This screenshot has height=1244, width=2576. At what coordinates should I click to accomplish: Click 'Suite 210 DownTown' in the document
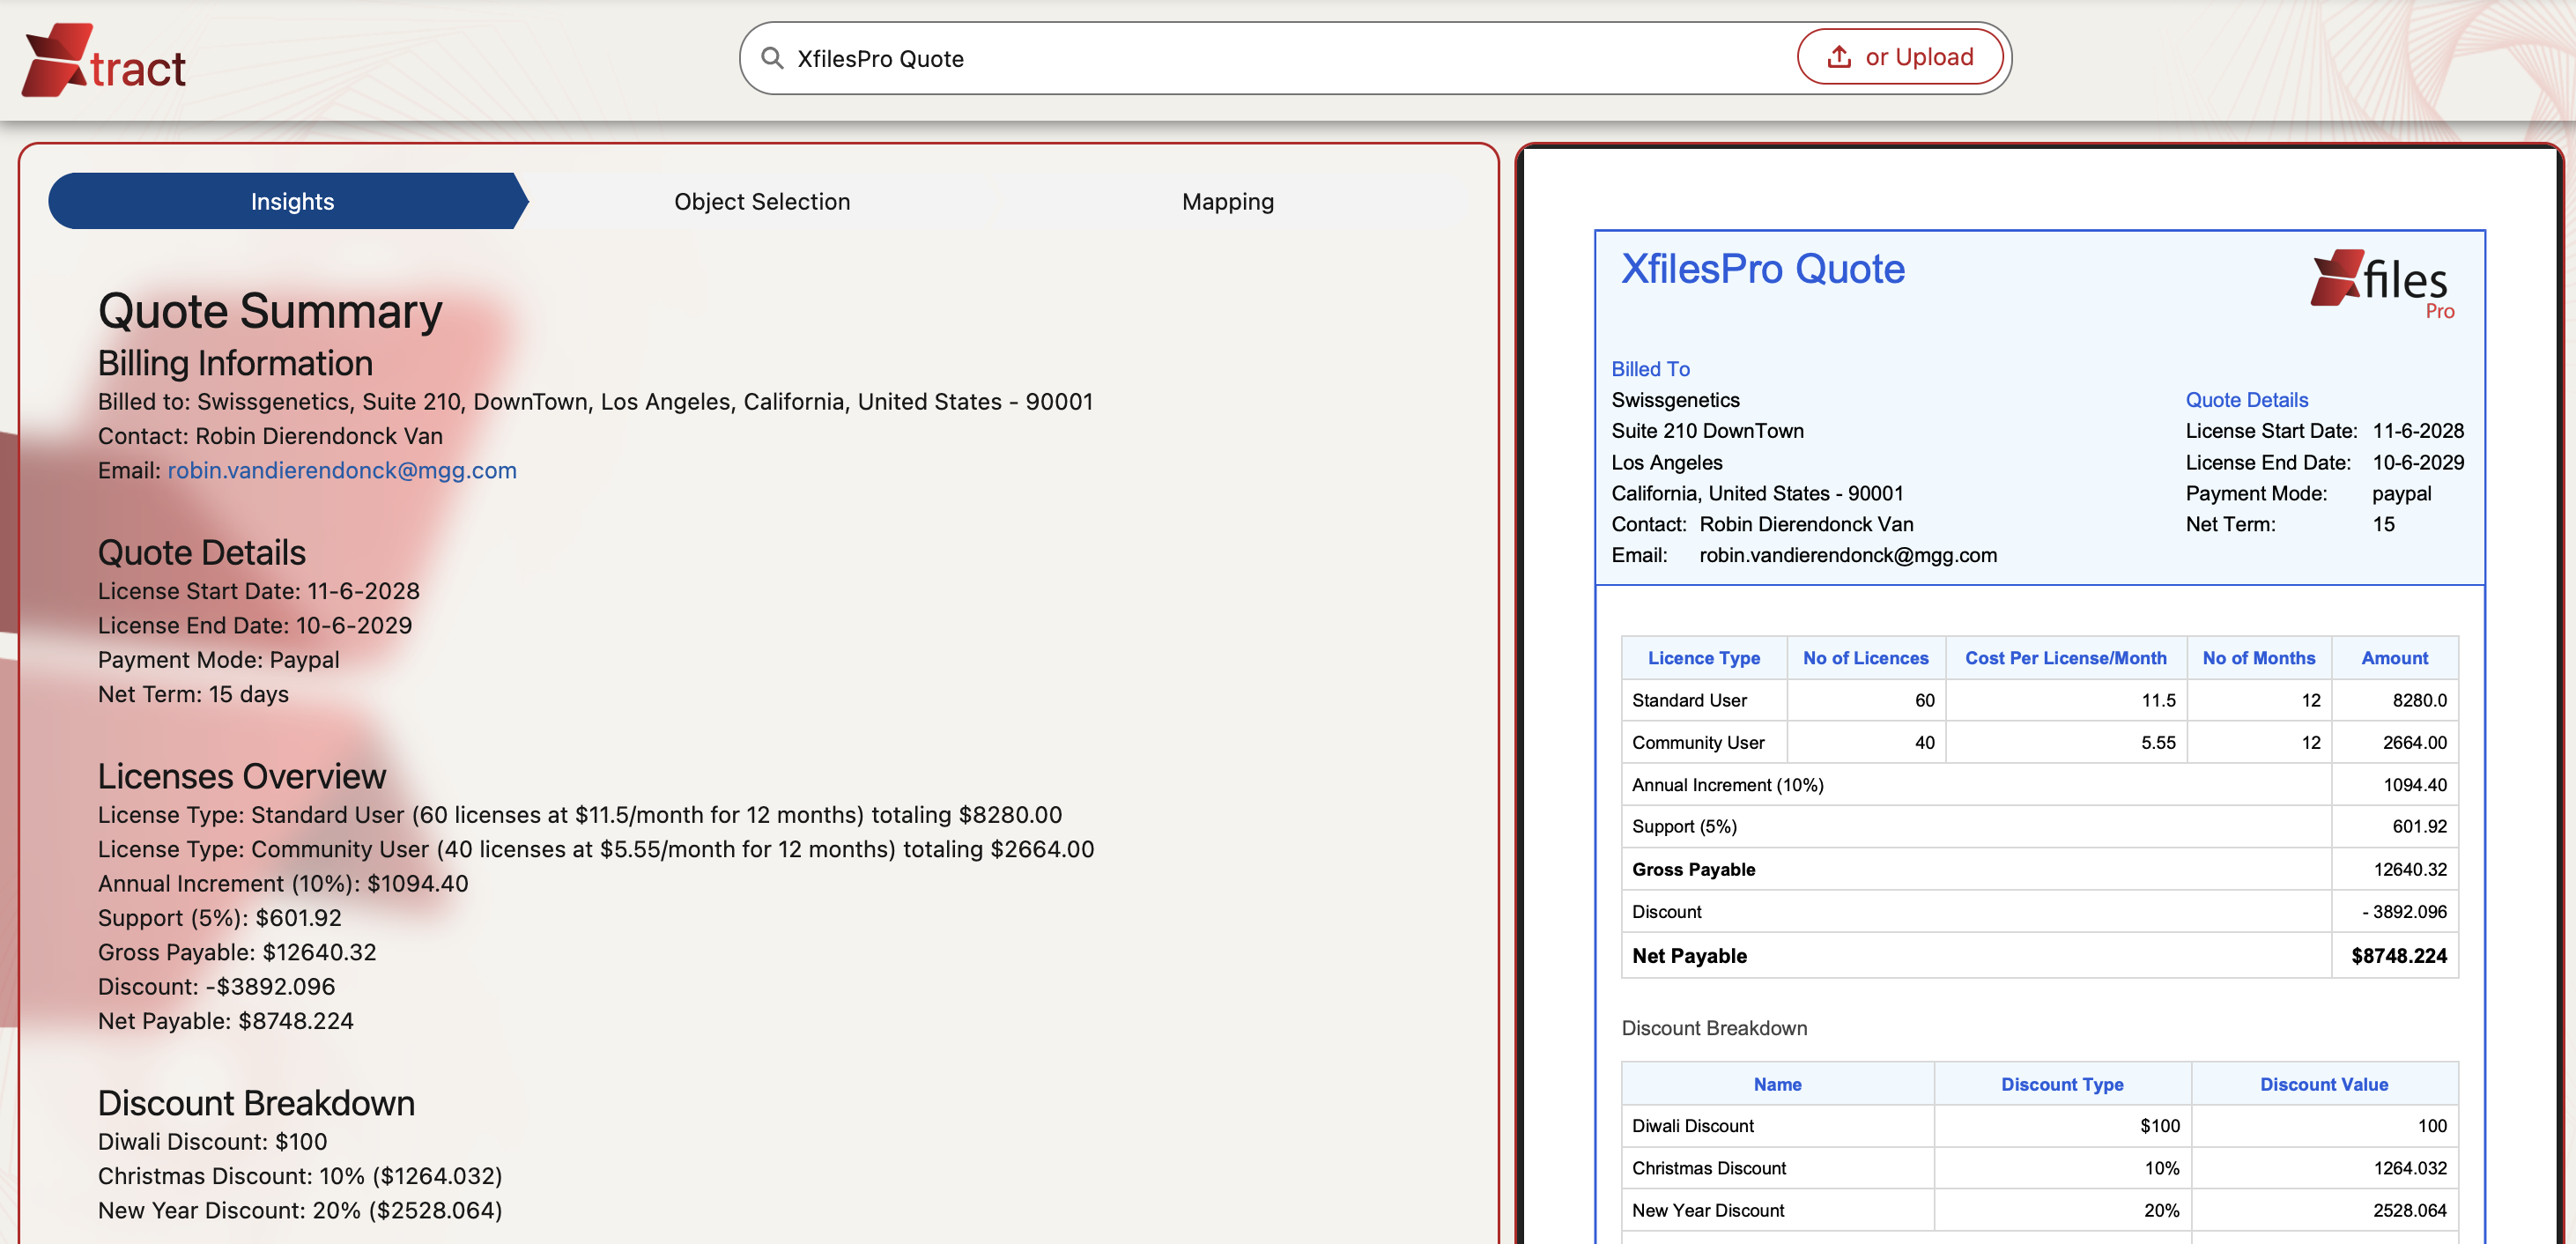coord(1708,431)
